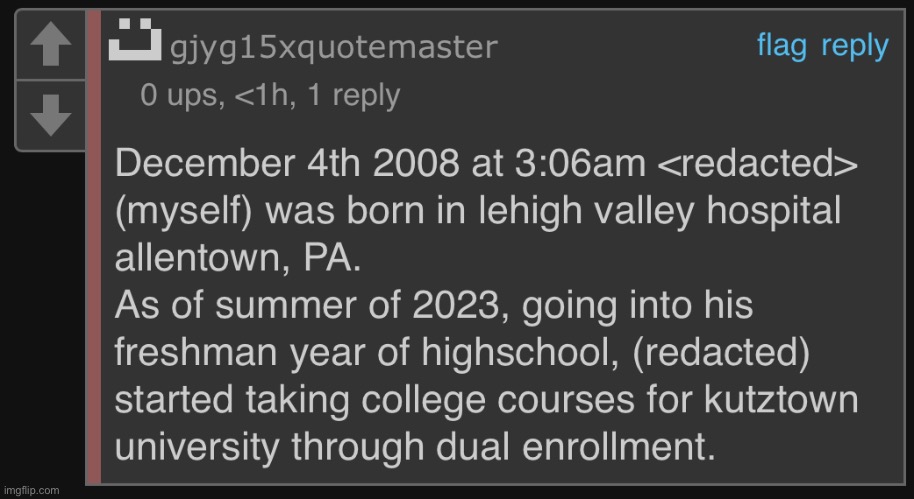Reply to the comment
Screen dimensions: 914x499
[x=855, y=47]
